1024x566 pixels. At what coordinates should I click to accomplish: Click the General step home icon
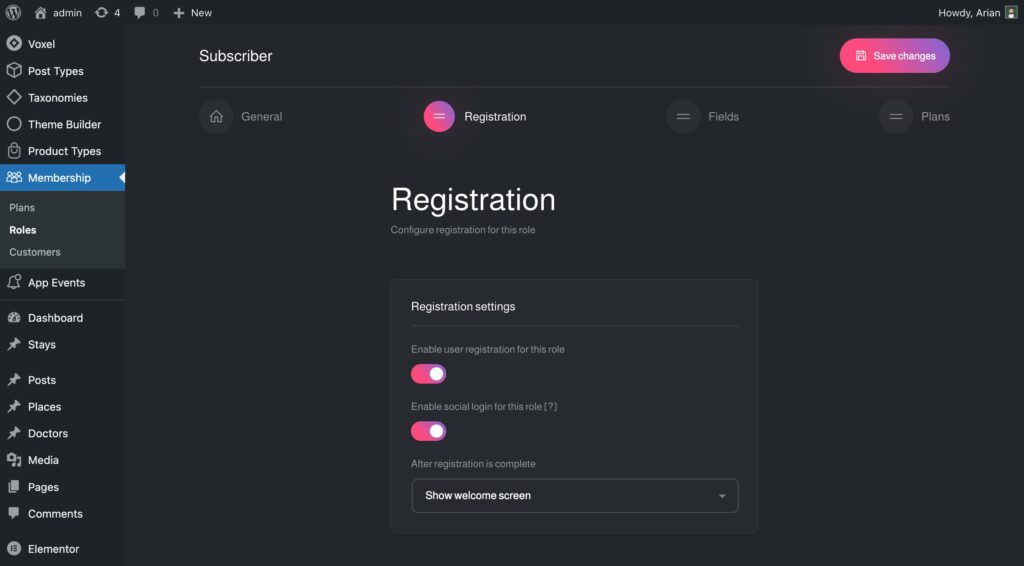coord(216,117)
